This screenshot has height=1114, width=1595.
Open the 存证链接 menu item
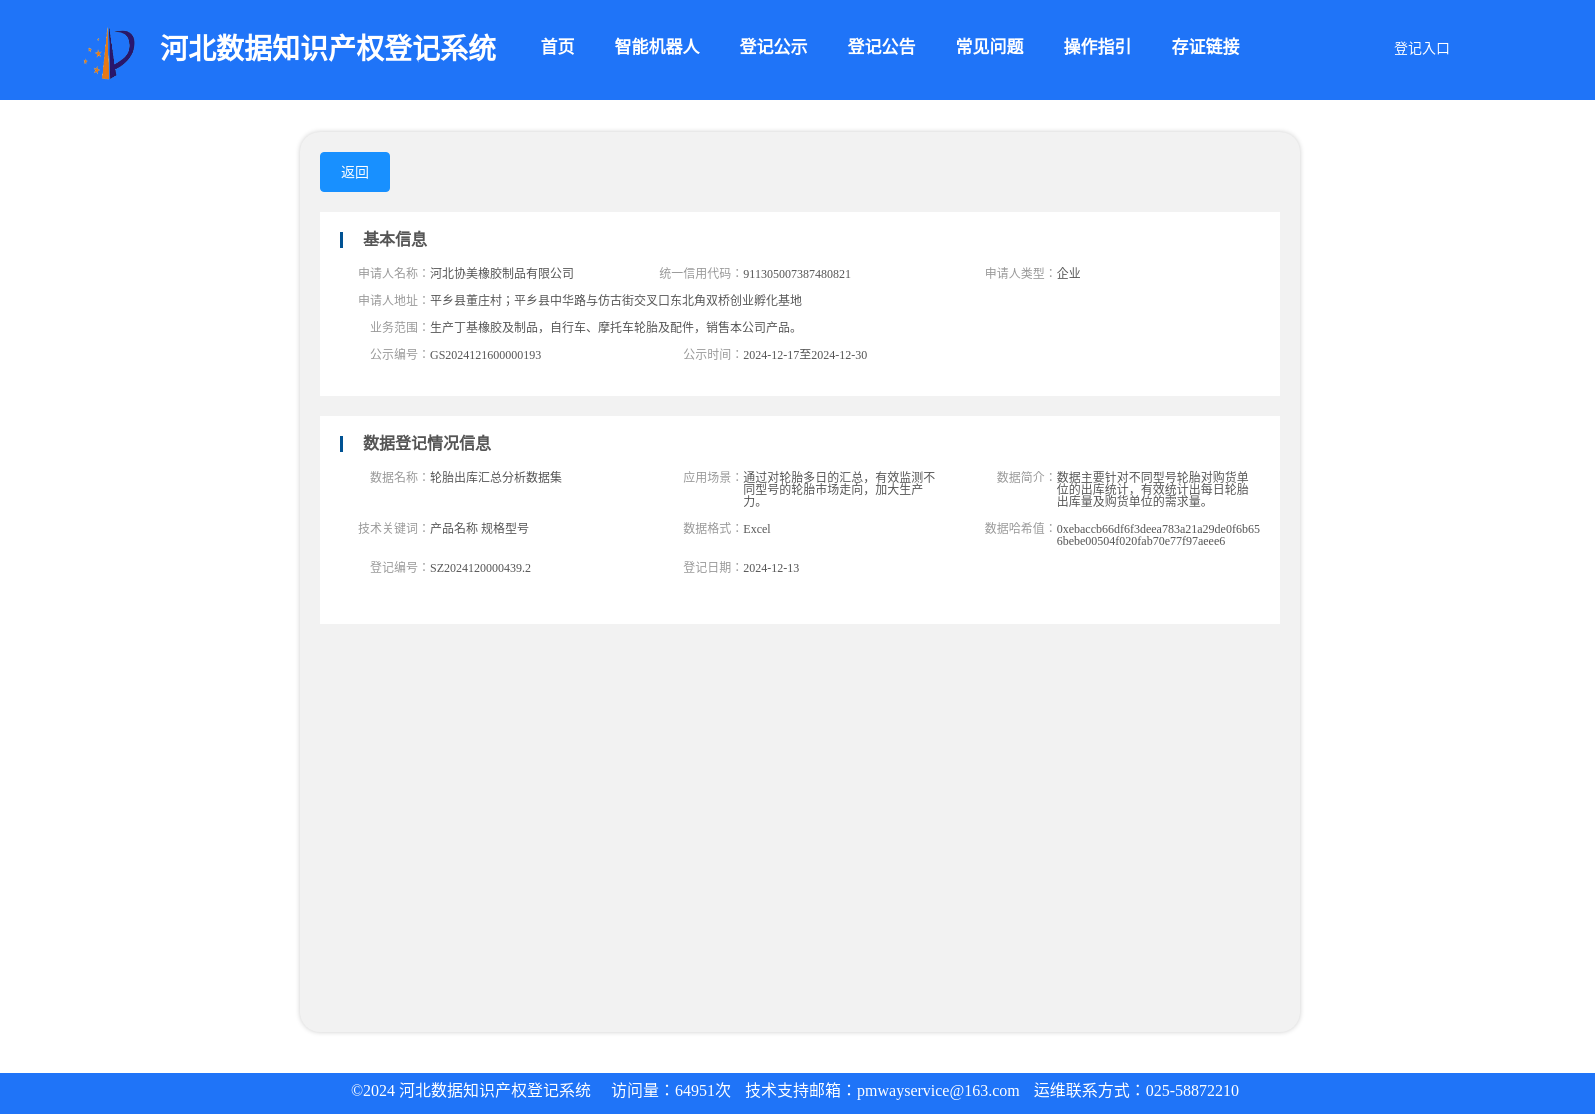tap(1205, 47)
